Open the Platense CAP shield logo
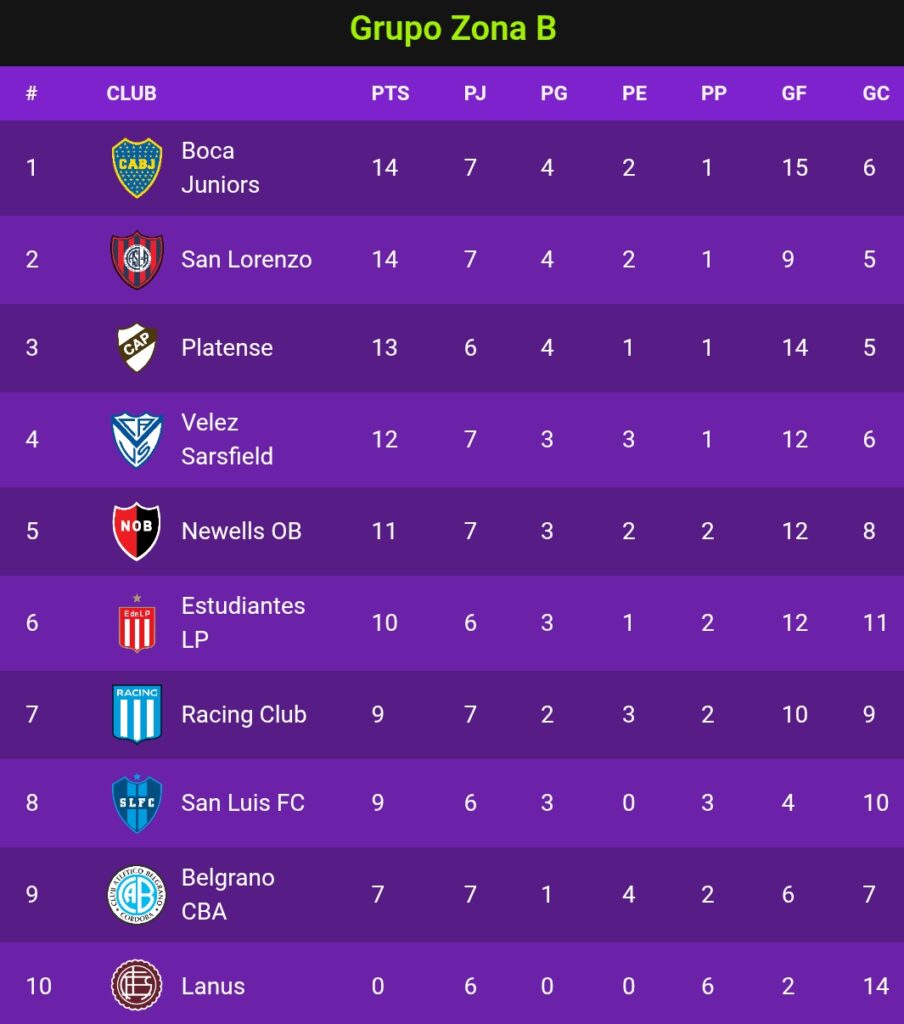 [x=137, y=347]
